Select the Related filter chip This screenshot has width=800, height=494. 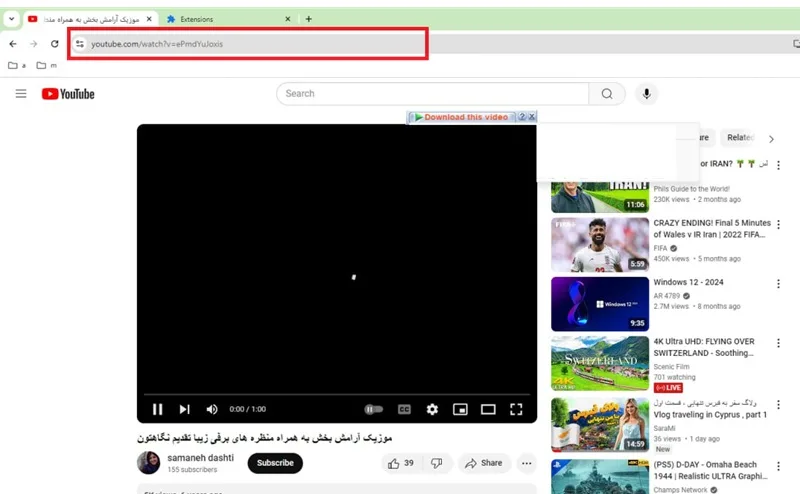(x=740, y=137)
